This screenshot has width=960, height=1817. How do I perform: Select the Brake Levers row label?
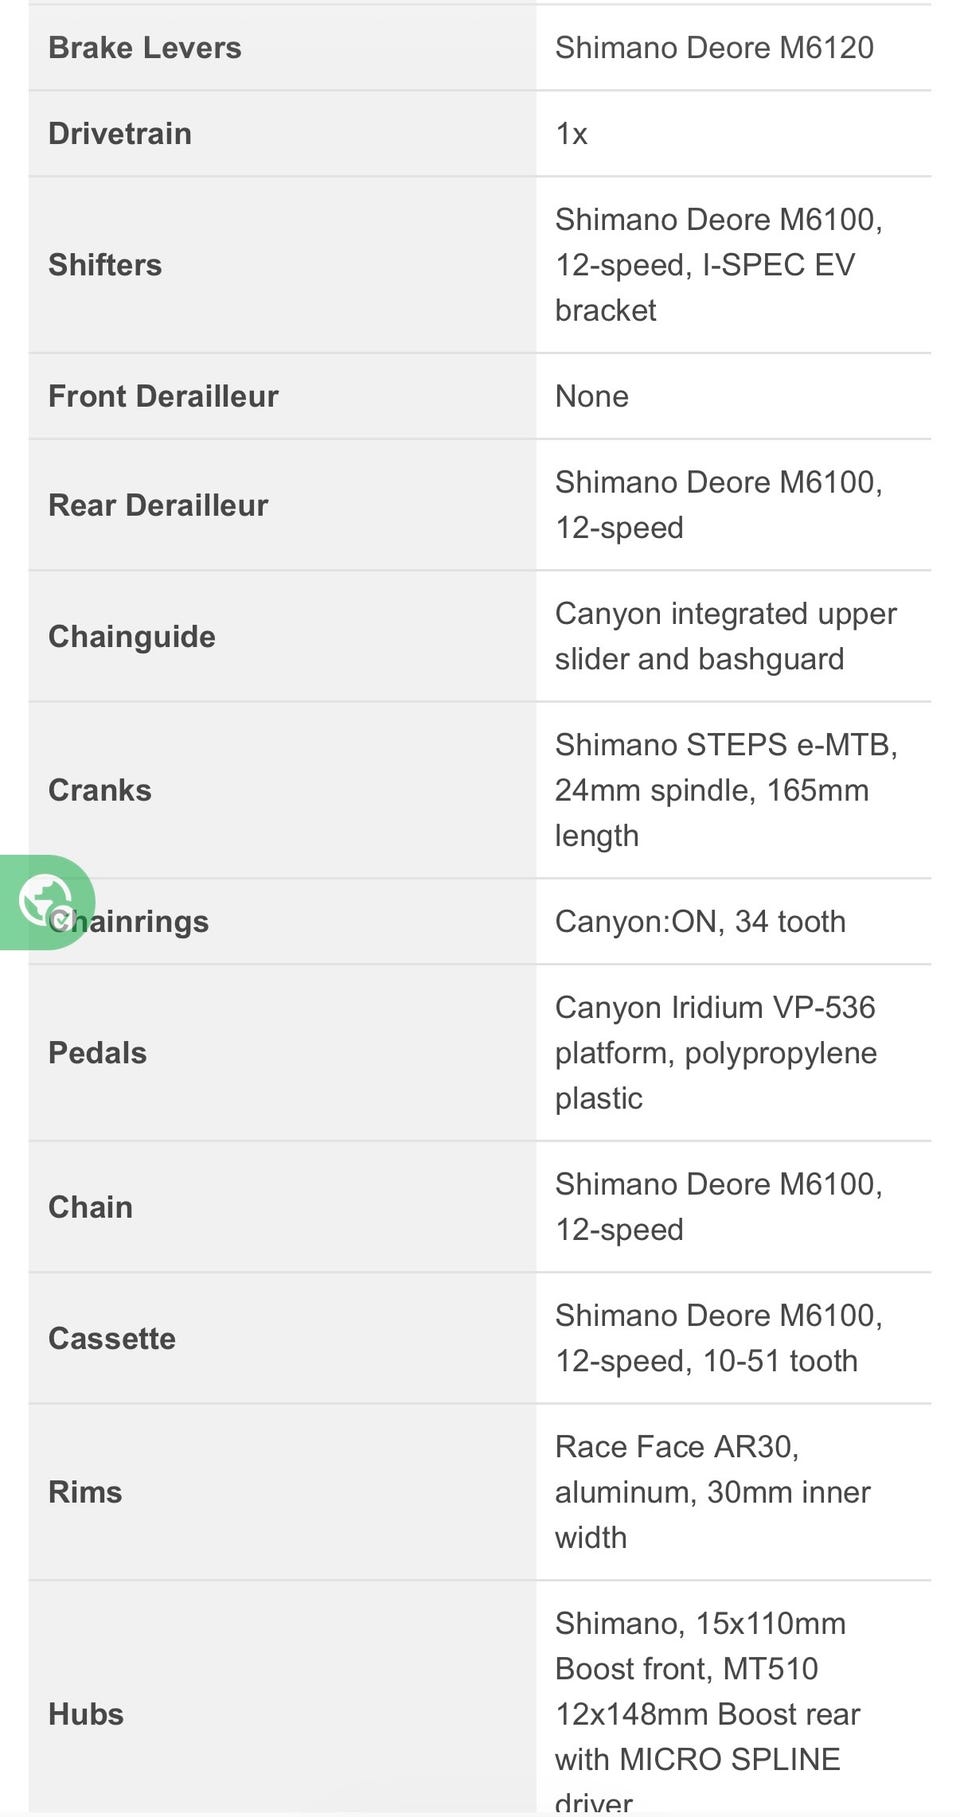coord(145,48)
